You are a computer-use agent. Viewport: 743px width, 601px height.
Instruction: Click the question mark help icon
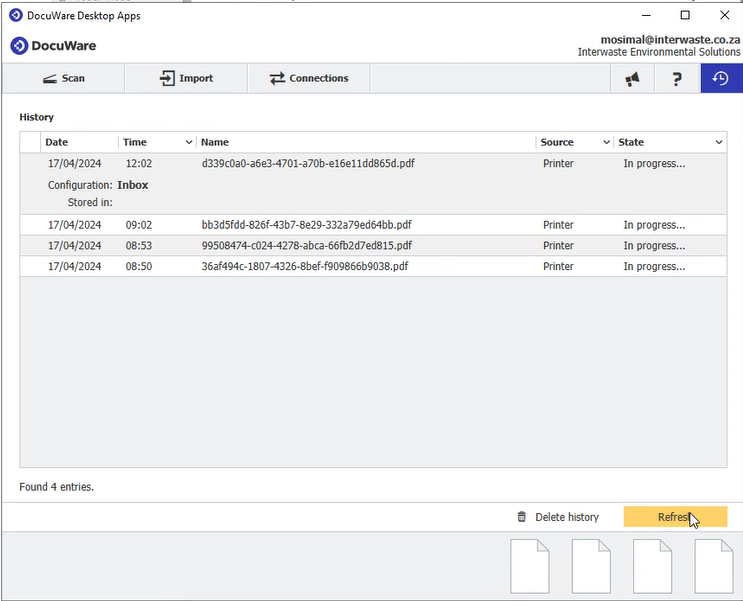click(x=677, y=78)
